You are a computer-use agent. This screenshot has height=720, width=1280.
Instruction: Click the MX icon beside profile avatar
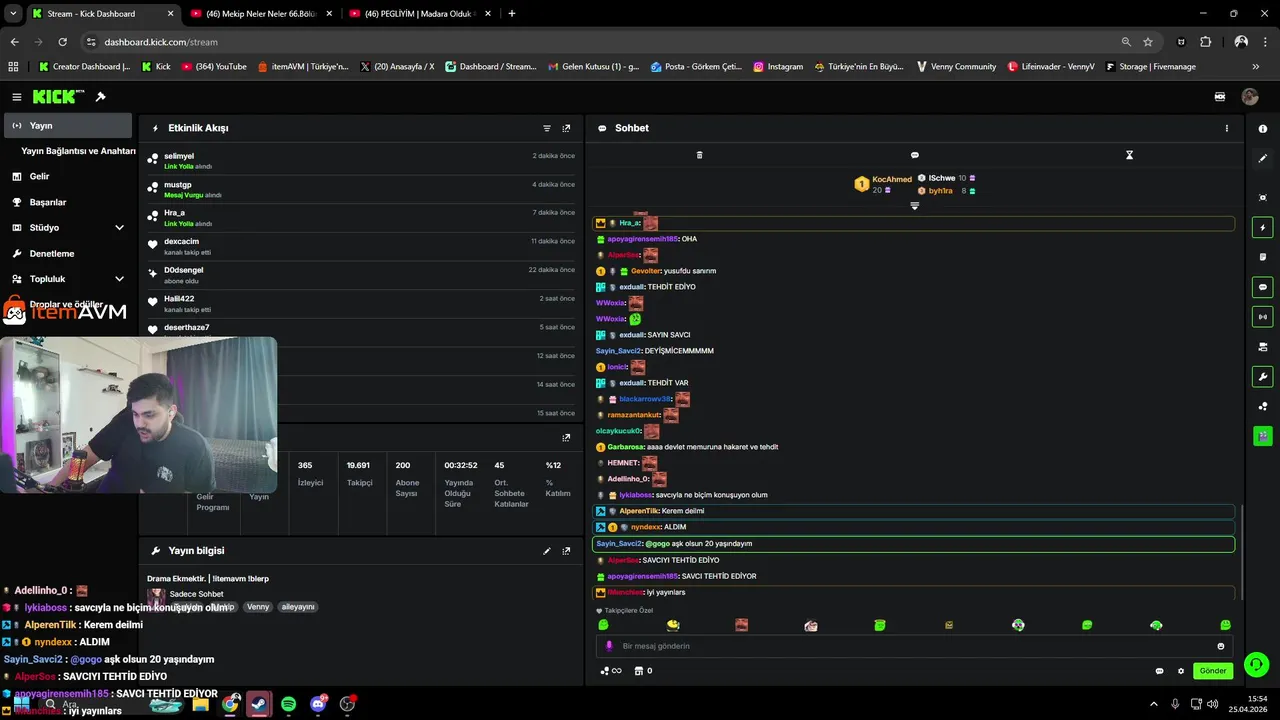point(1220,97)
